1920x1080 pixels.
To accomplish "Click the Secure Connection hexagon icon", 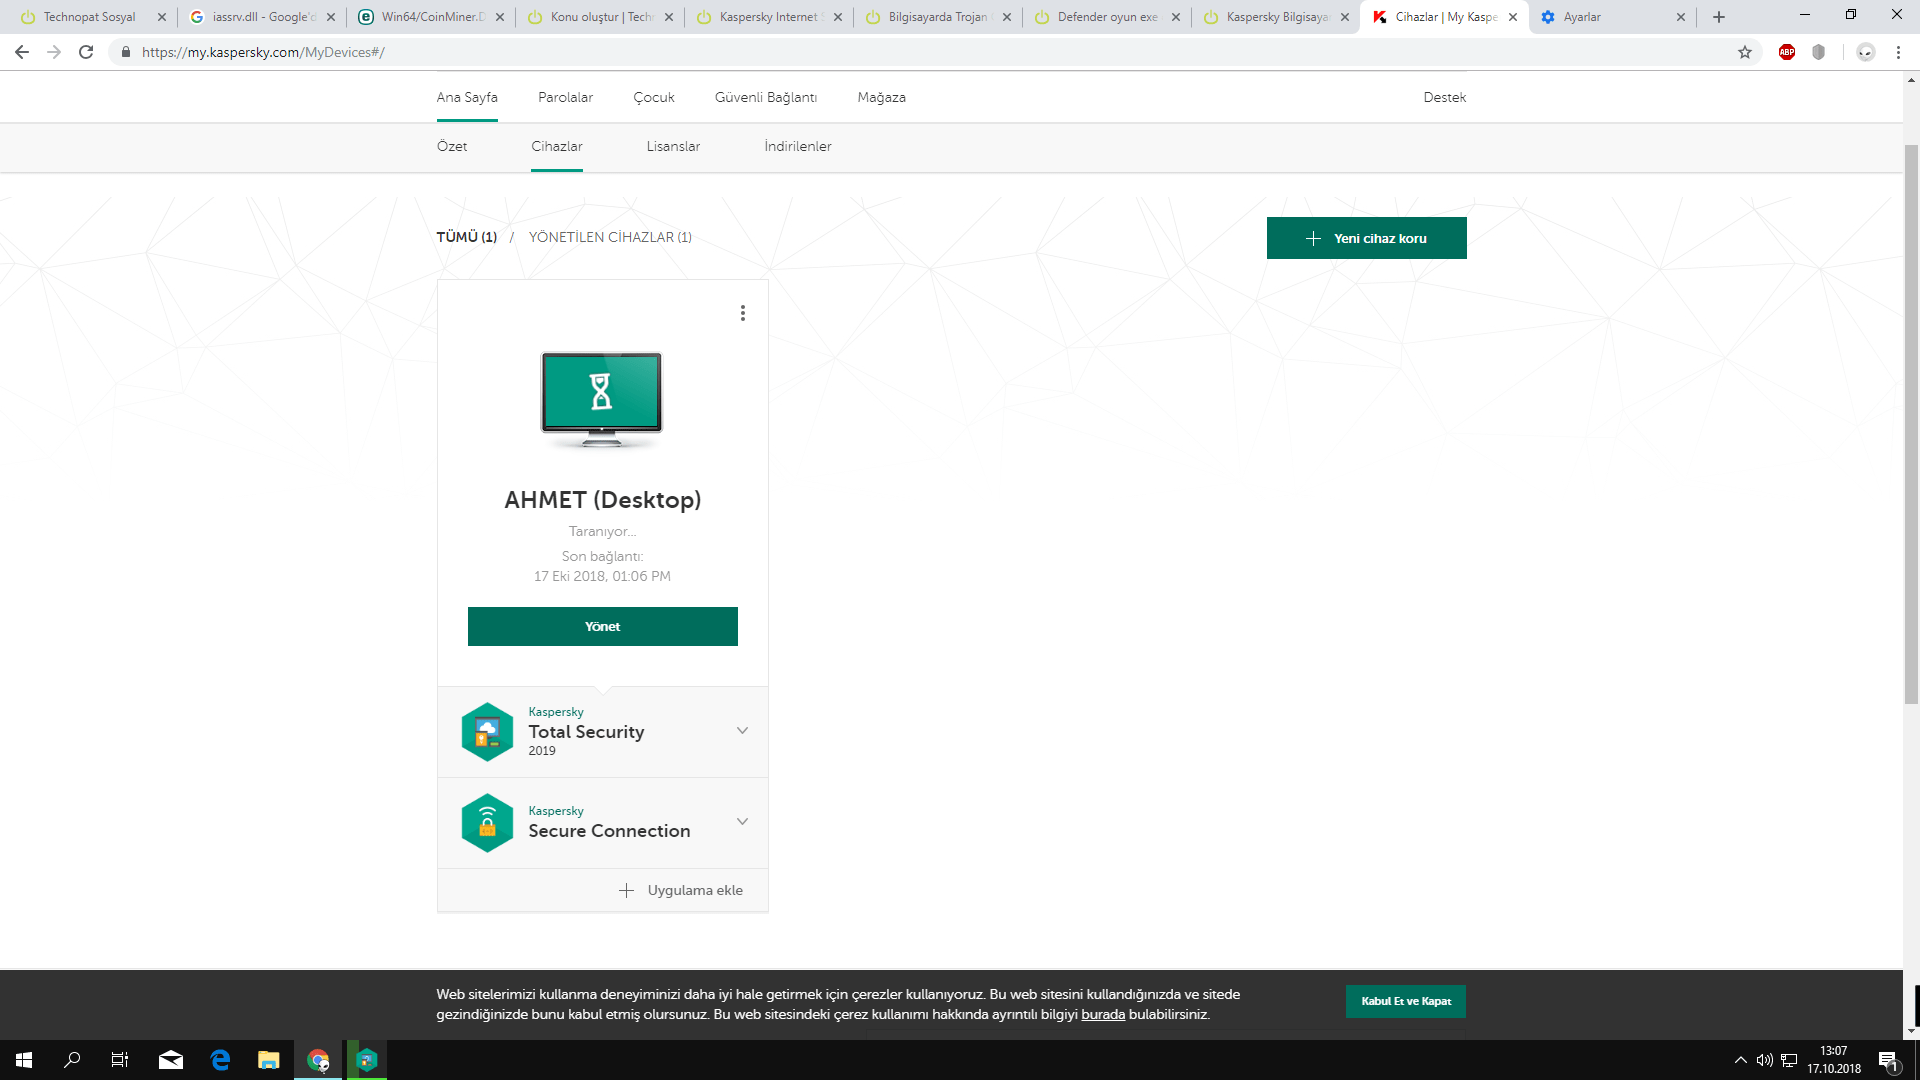I will [487, 823].
